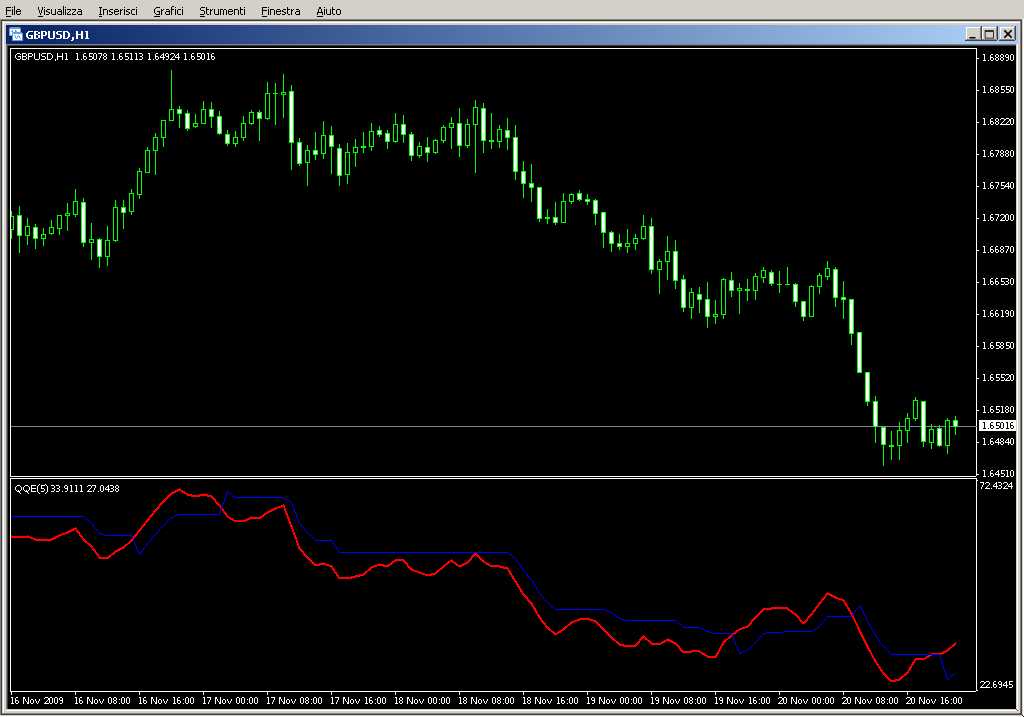Click the 22.6945 indicator scale value
This screenshot has width=1024, height=717.
point(998,685)
